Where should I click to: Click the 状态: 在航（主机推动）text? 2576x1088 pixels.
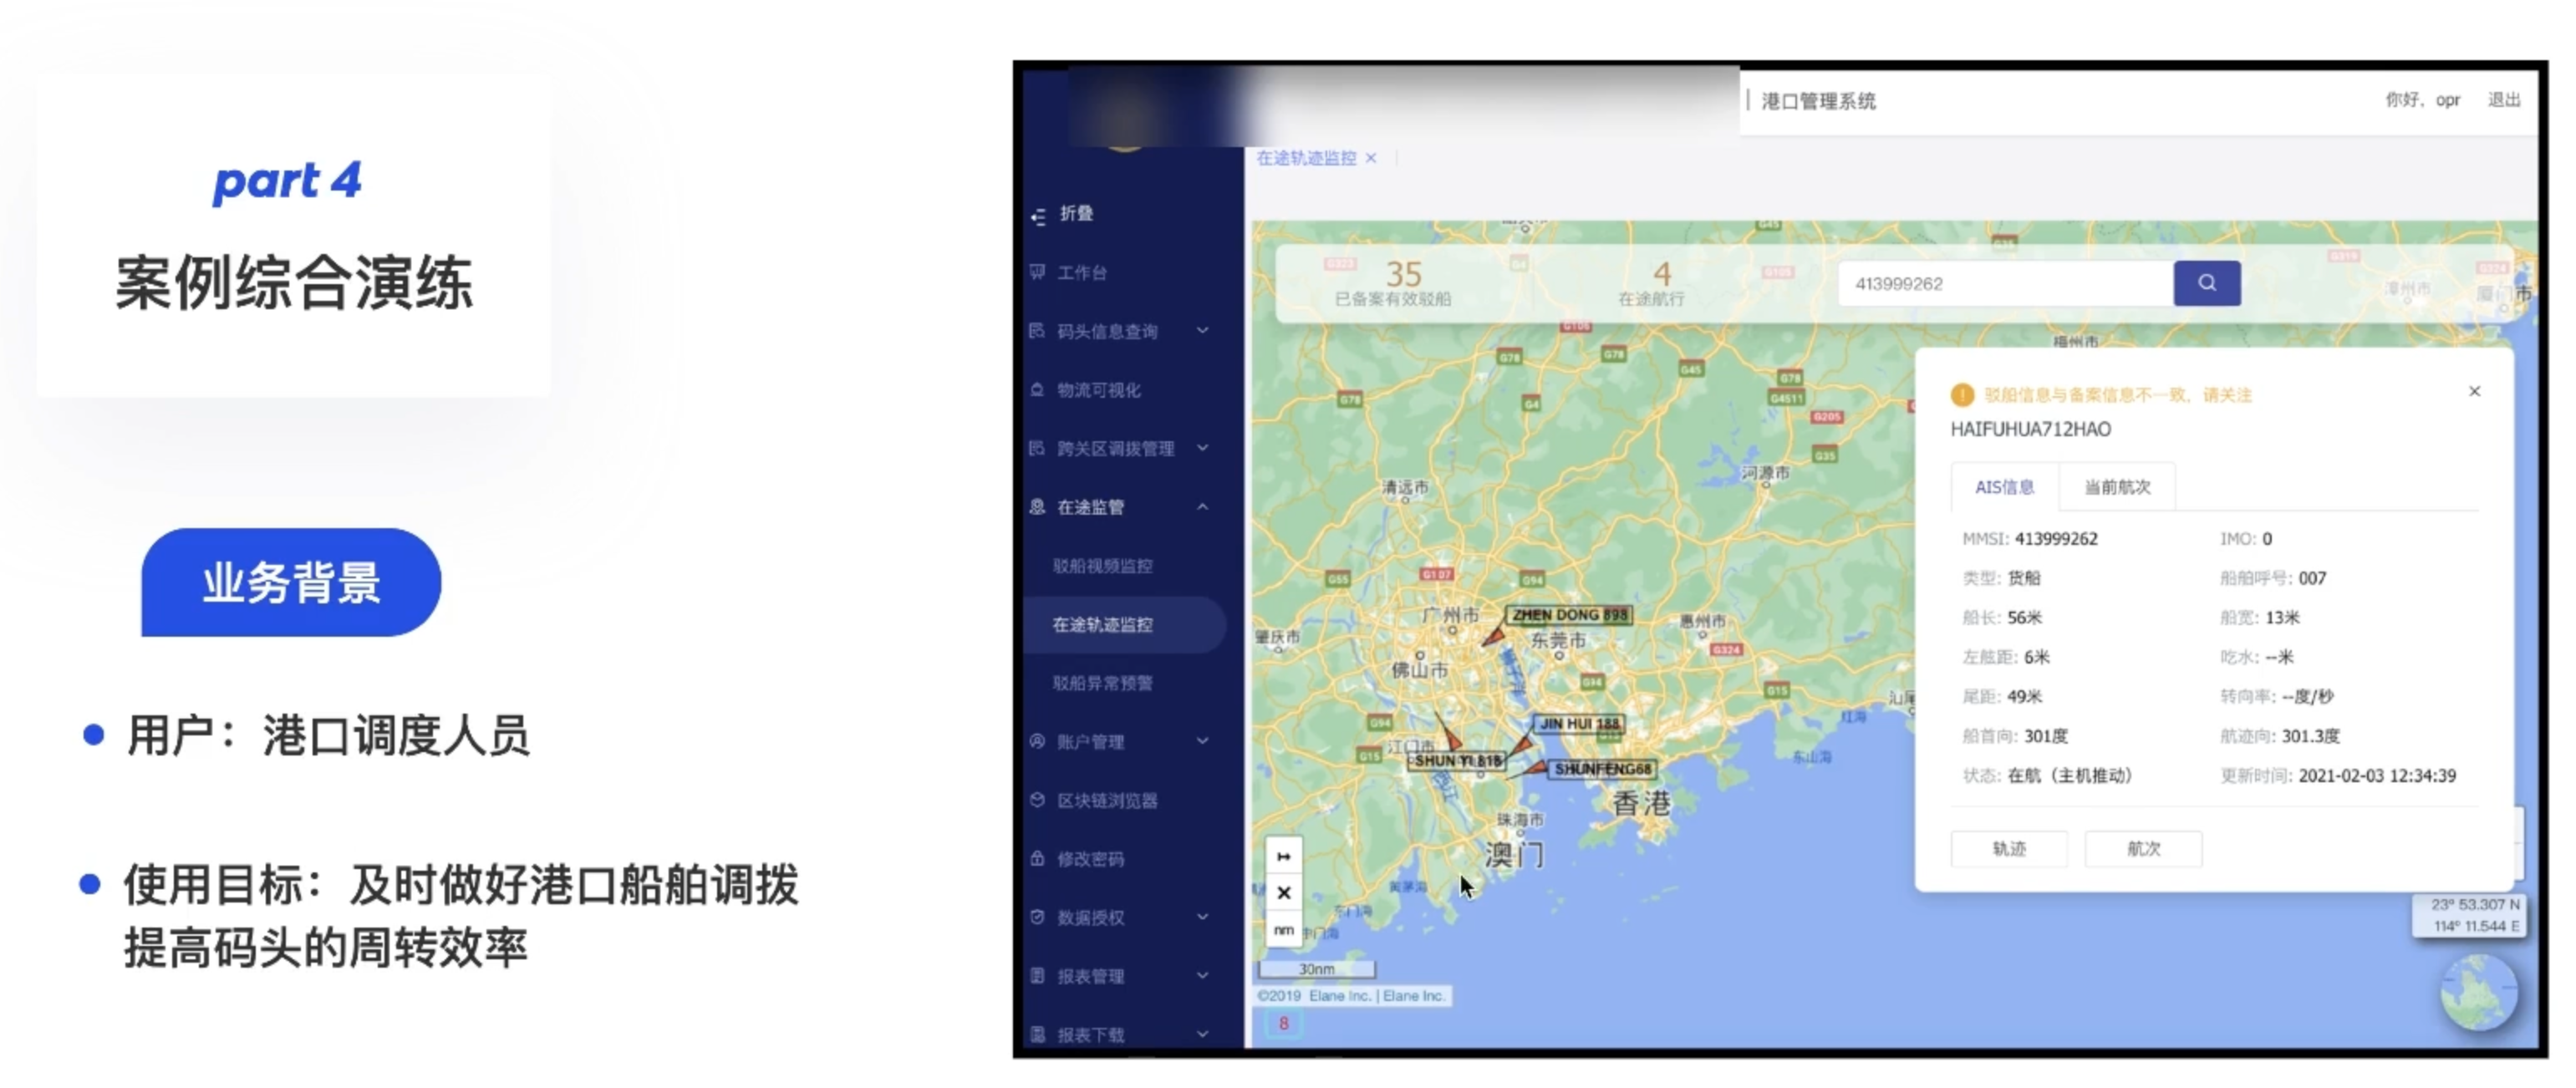2047,776
